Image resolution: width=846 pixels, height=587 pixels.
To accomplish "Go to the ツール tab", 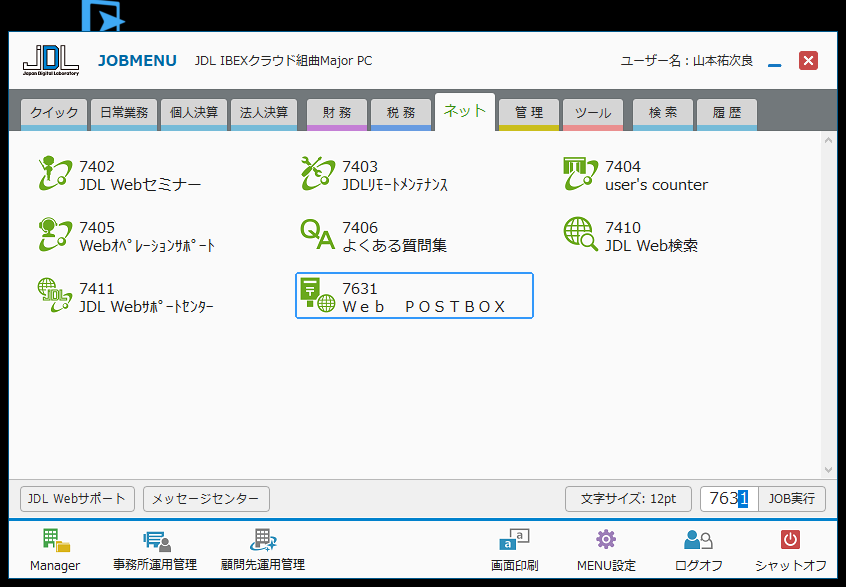I will [x=593, y=113].
